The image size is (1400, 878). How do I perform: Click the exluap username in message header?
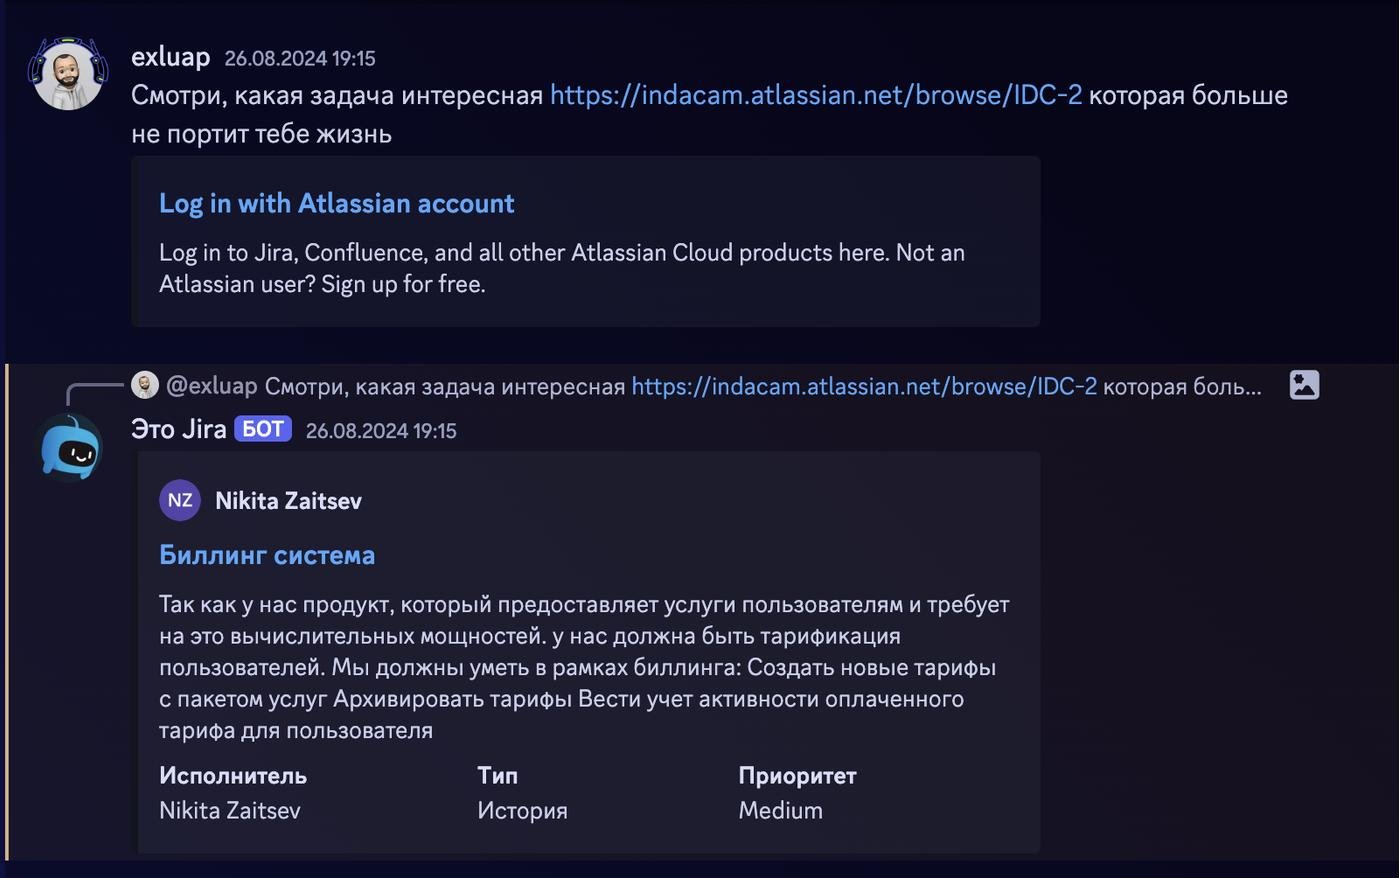tap(171, 56)
